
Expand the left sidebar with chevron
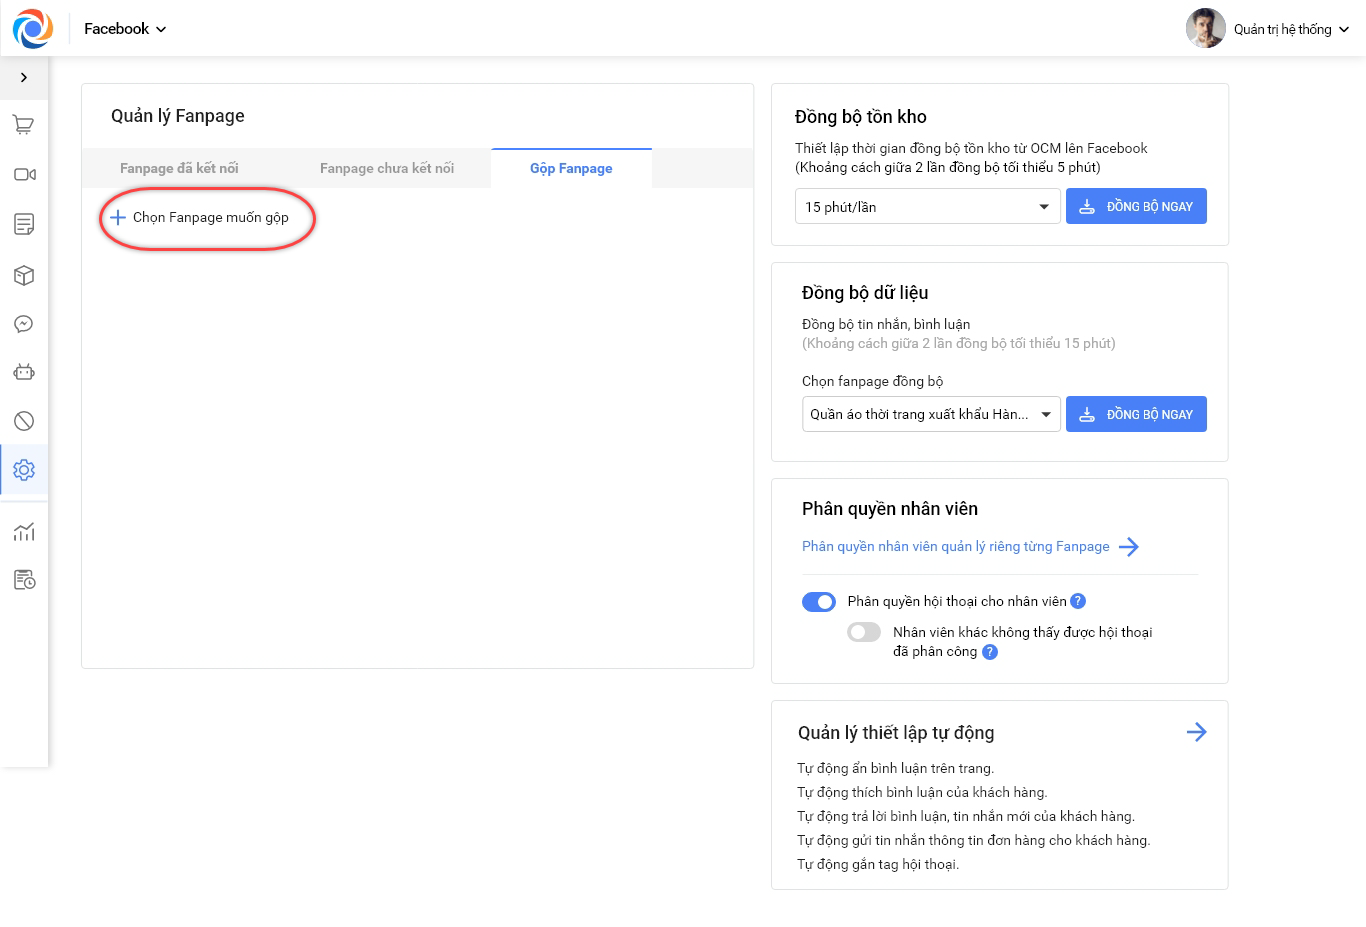[24, 77]
